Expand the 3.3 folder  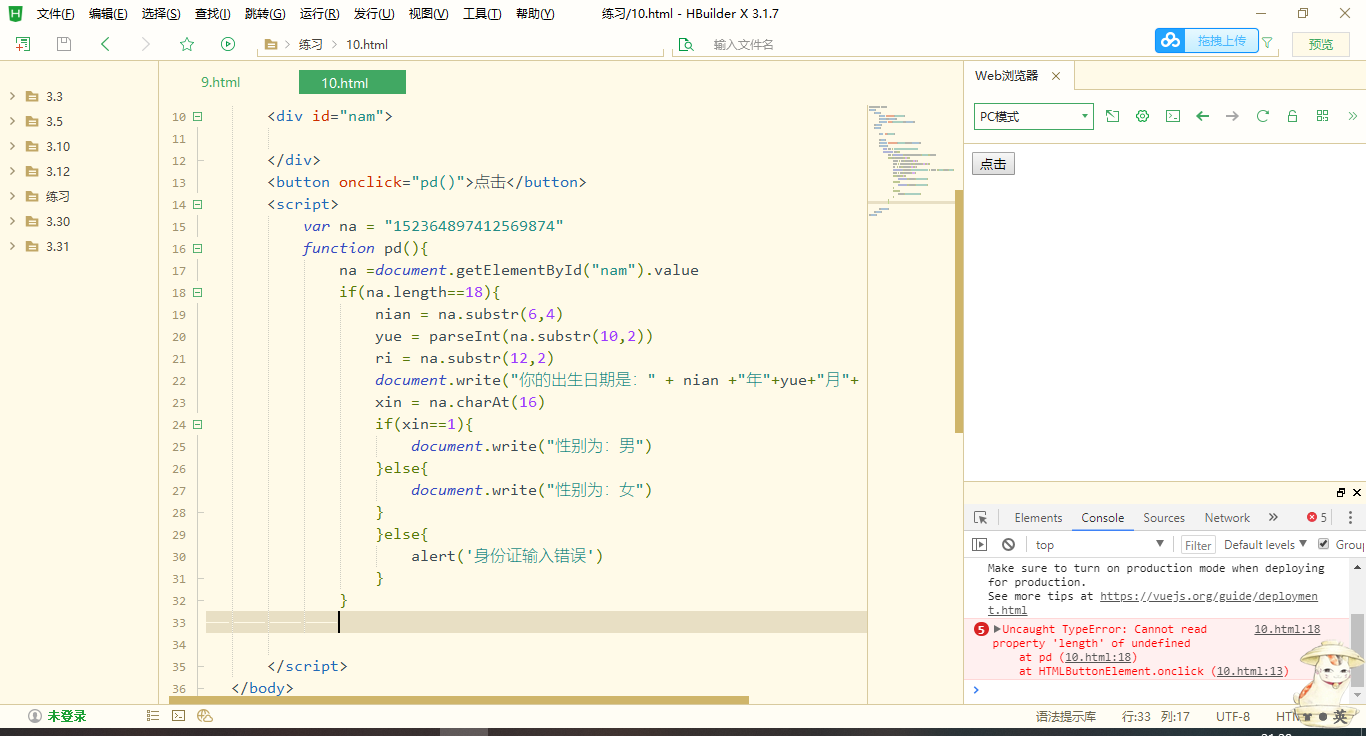coord(12,96)
